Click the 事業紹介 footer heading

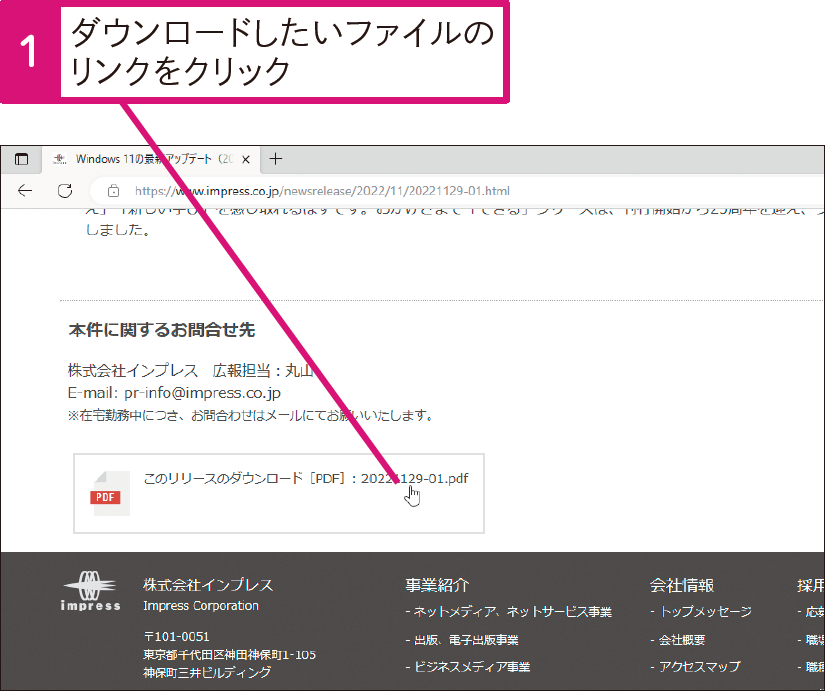click(437, 585)
